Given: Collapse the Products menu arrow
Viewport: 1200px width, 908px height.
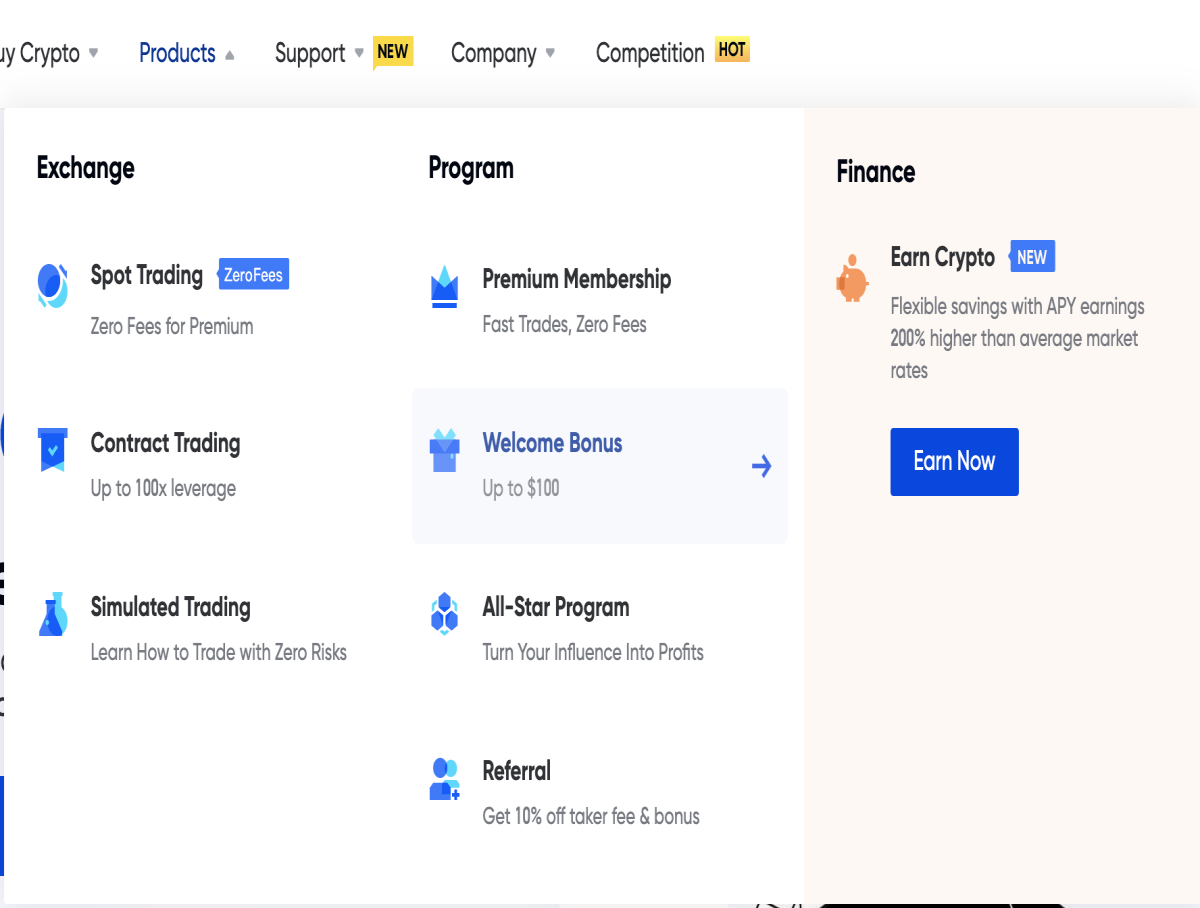Looking at the screenshot, I should click(x=230, y=55).
